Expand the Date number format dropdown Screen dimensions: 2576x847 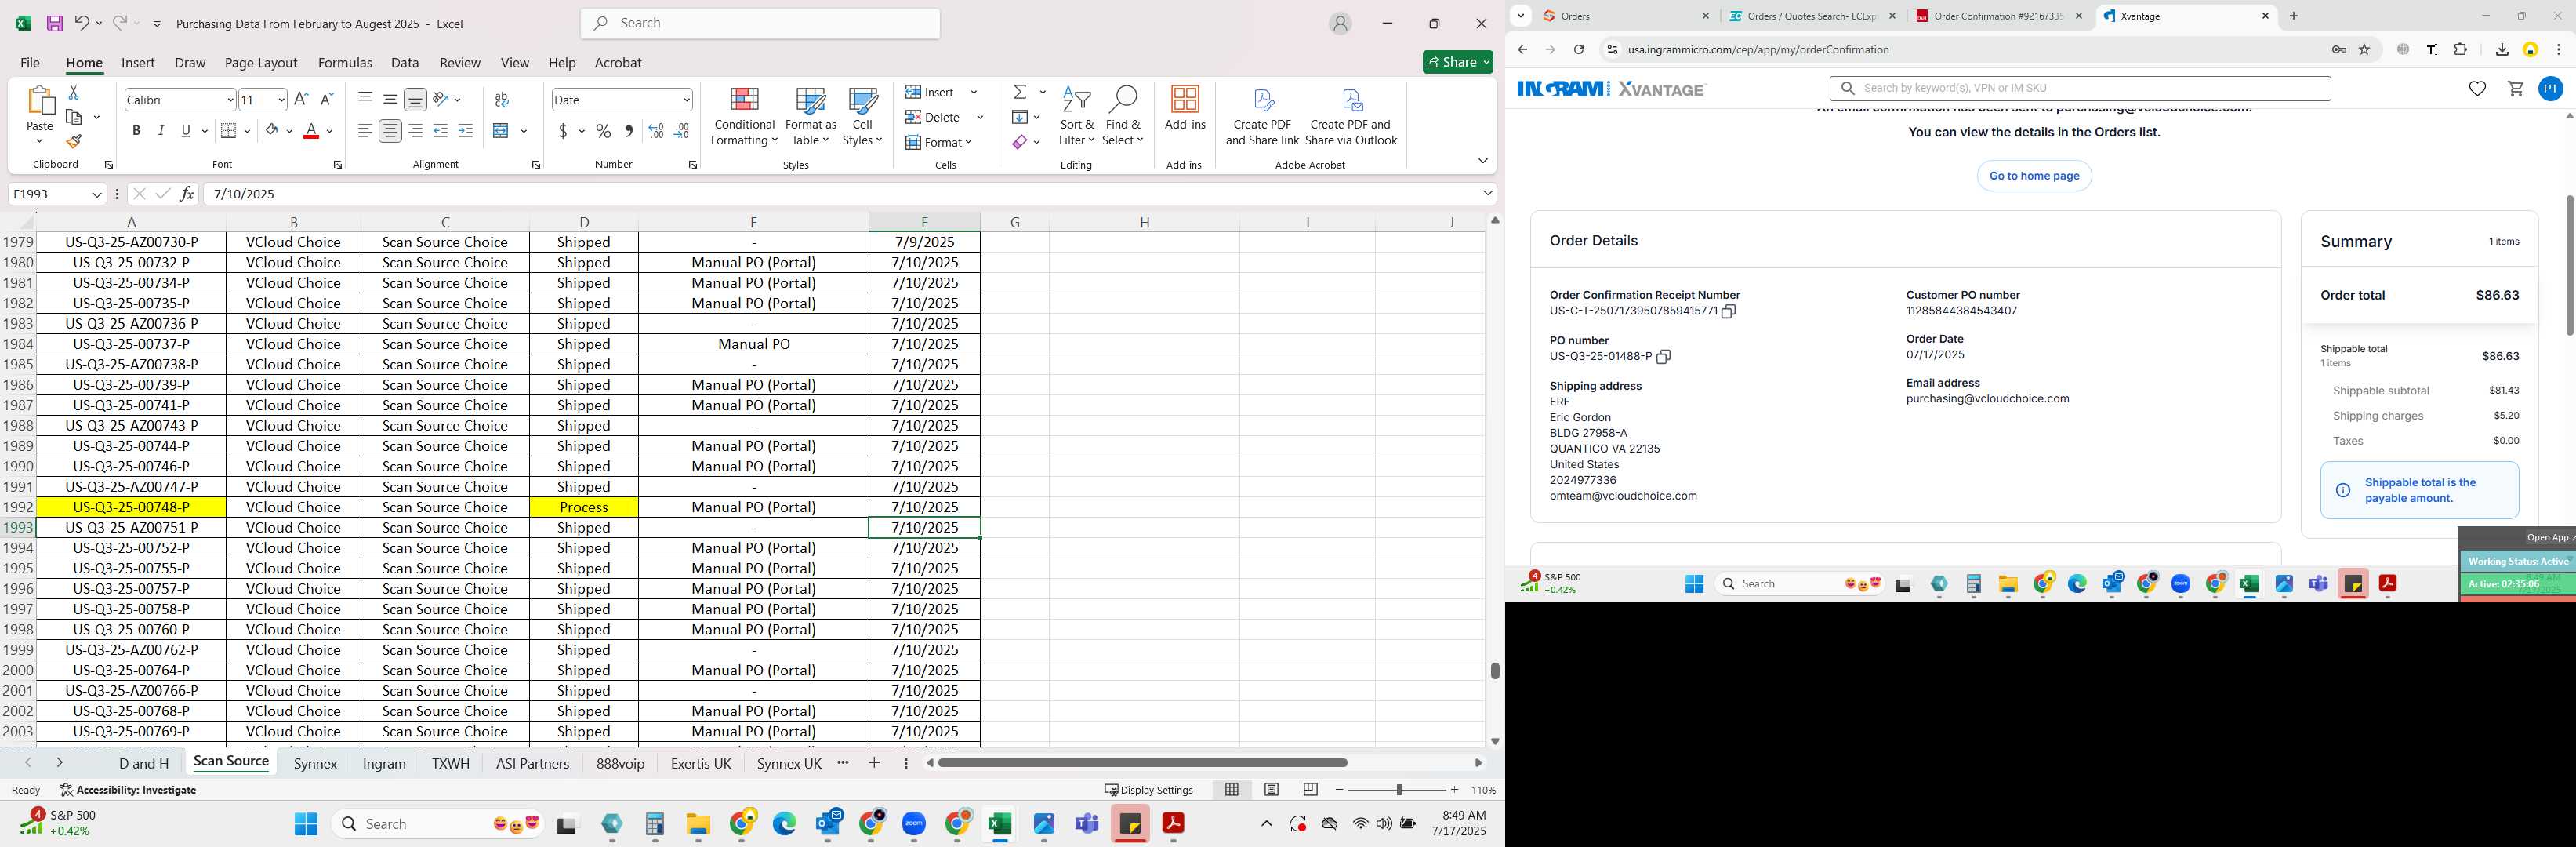(x=686, y=99)
